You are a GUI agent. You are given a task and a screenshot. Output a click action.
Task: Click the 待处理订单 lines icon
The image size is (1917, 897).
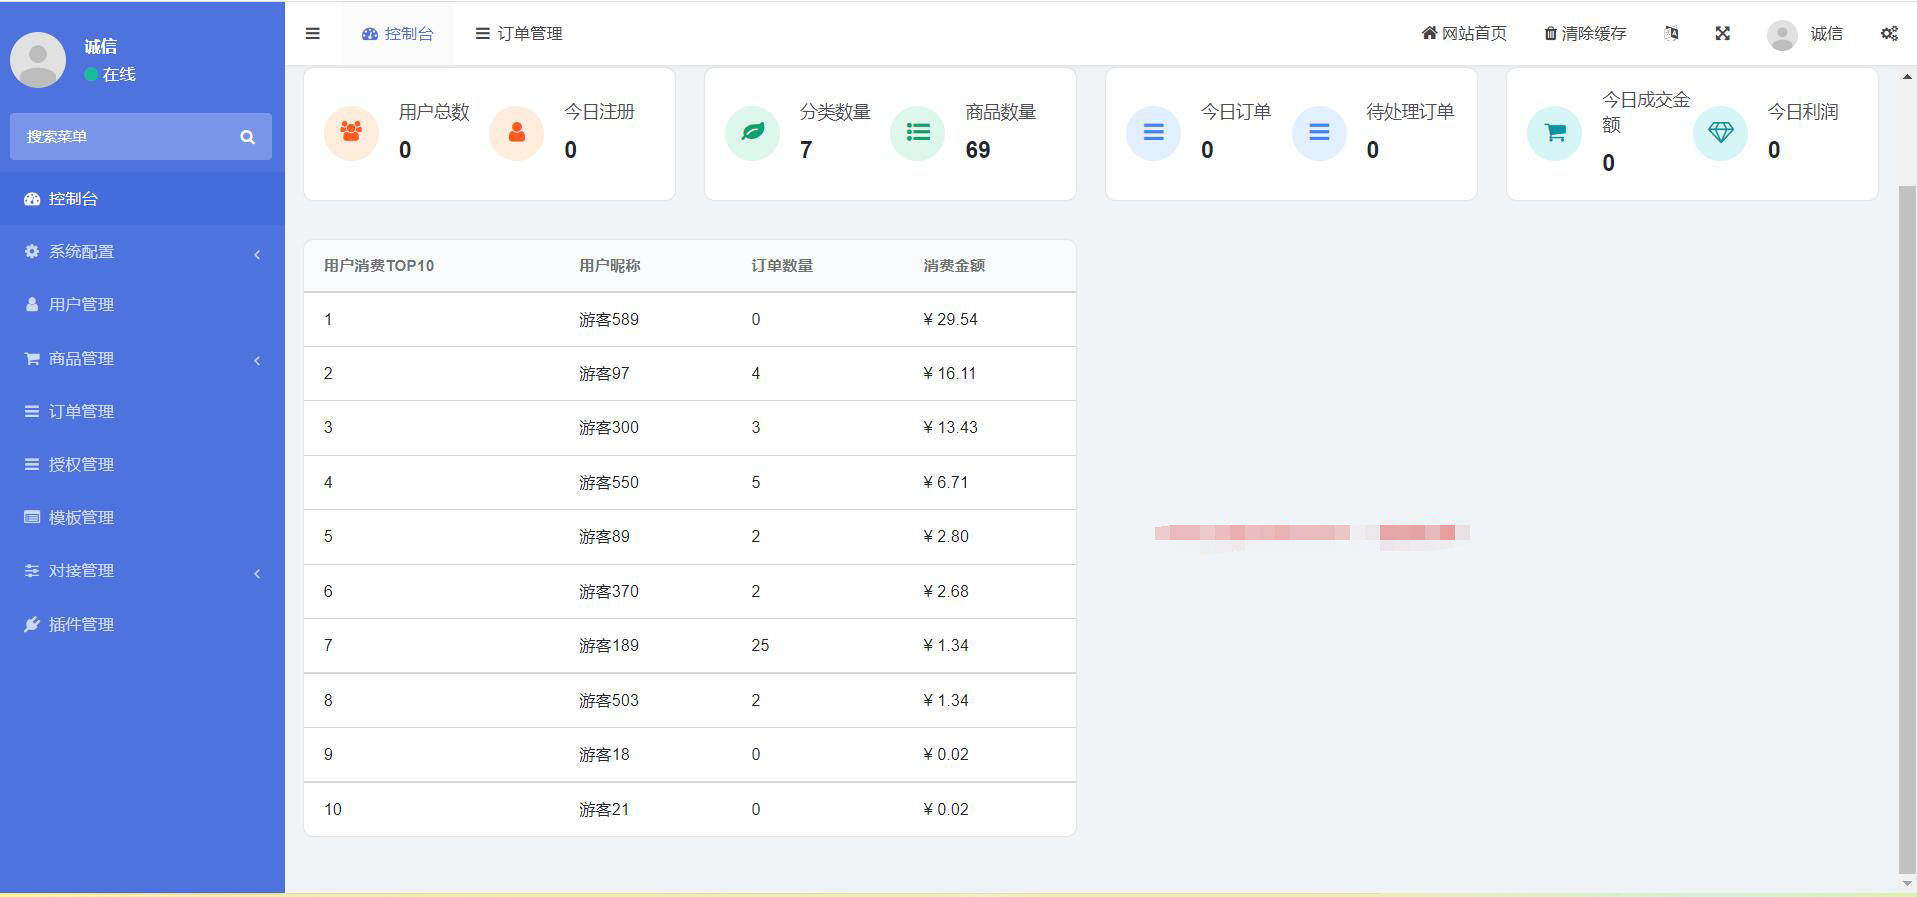[1319, 132]
